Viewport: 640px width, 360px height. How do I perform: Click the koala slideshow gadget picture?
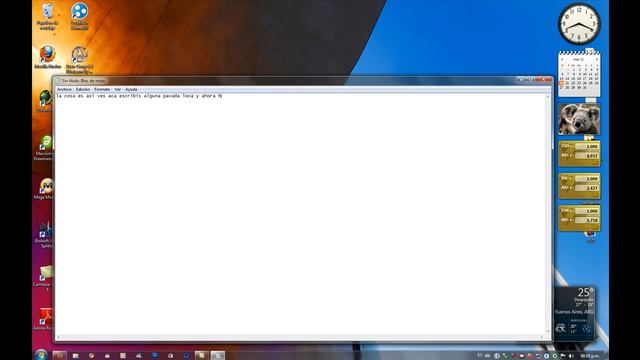(579, 119)
